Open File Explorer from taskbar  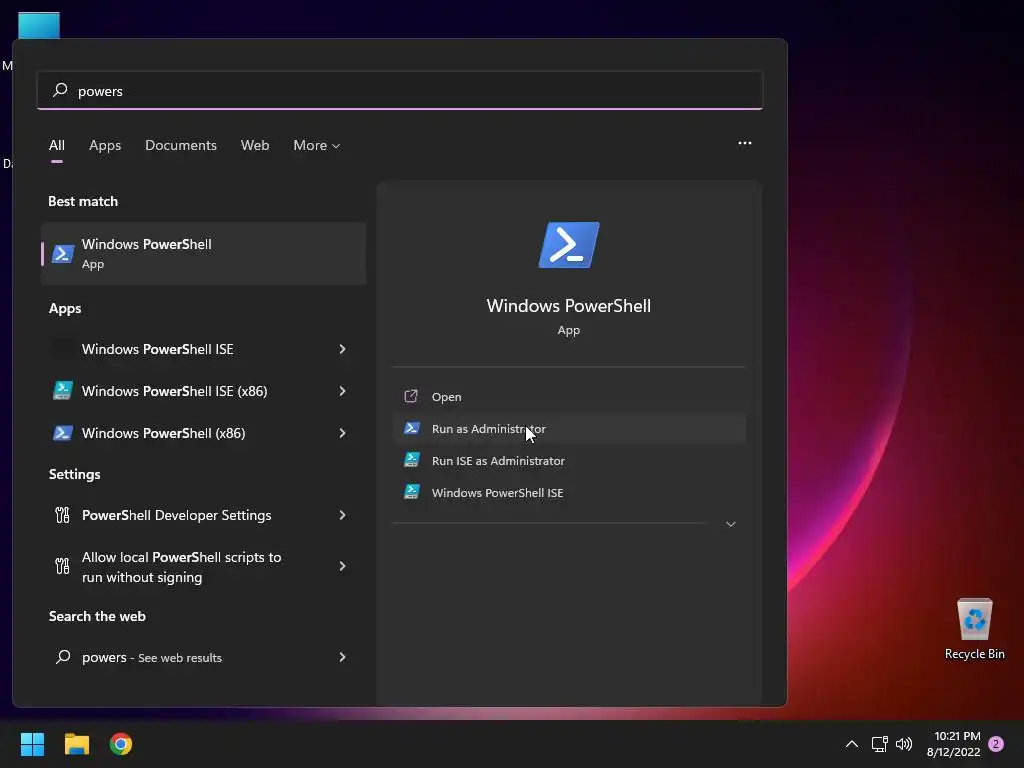[76, 744]
